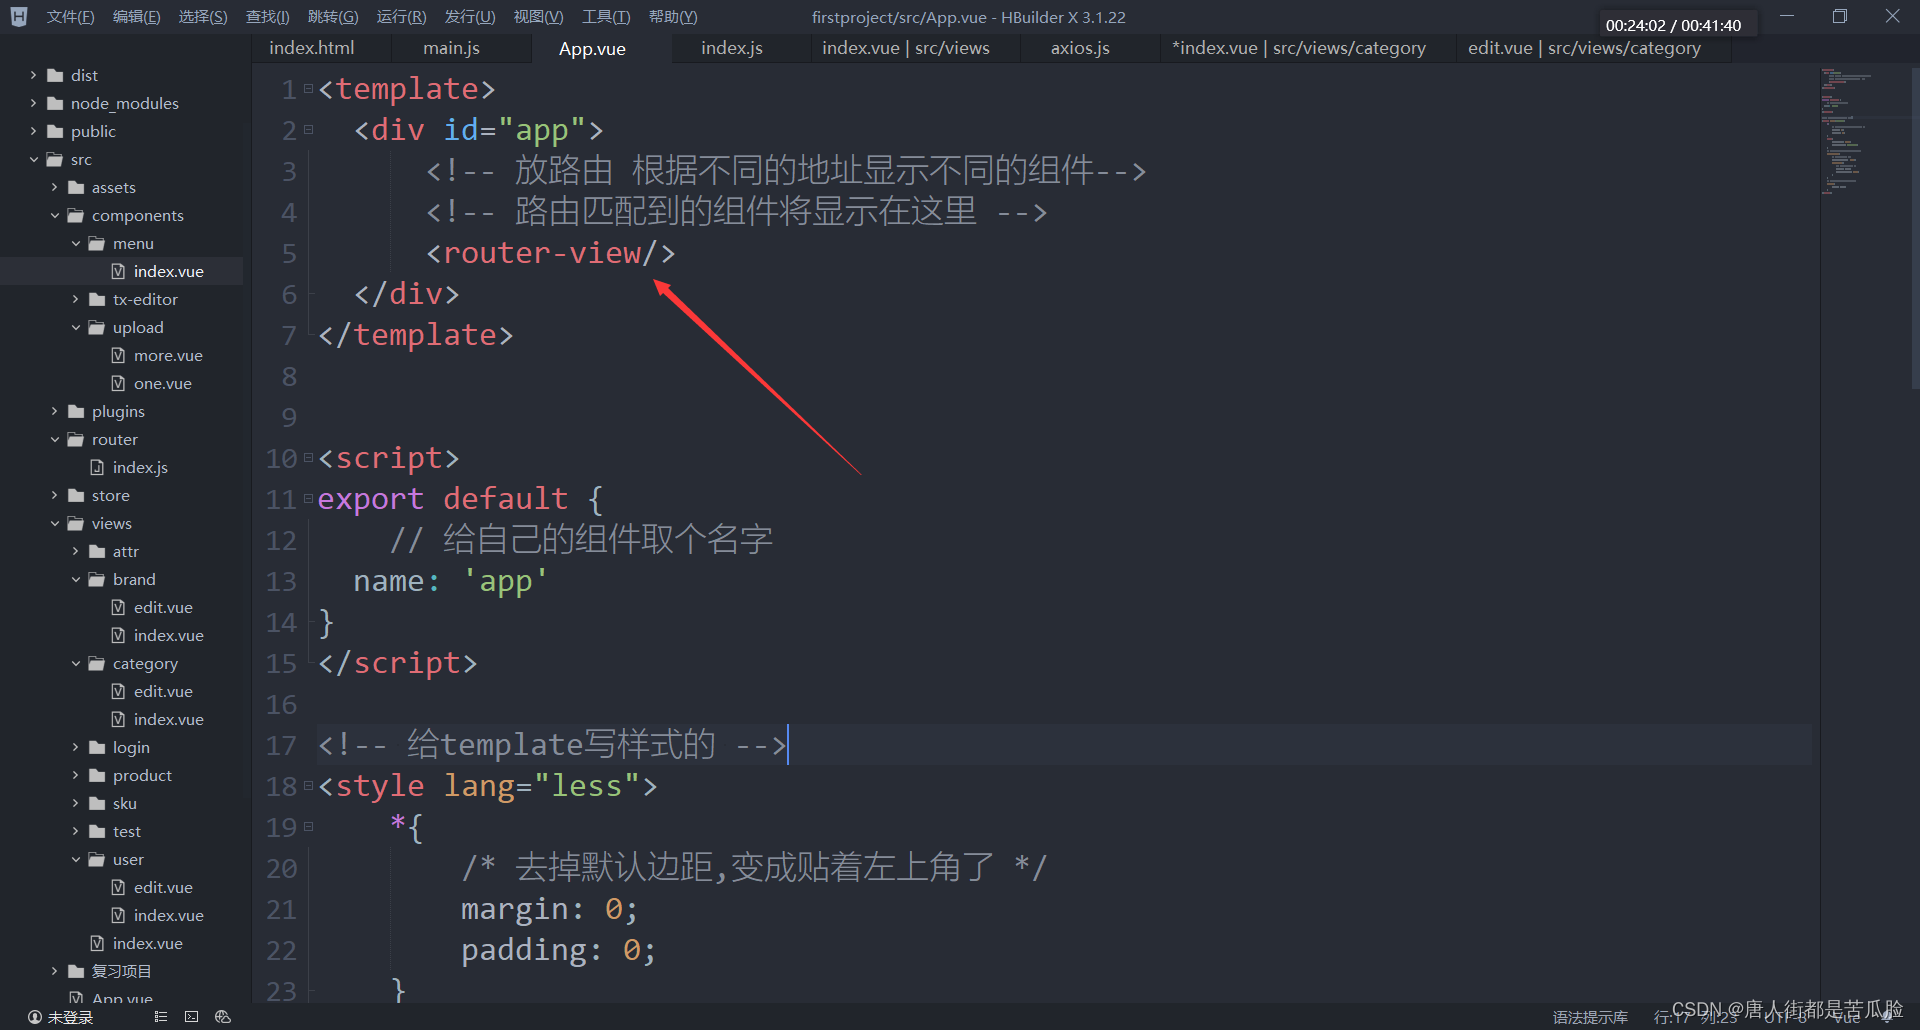This screenshot has width=1920, height=1030.
Task: Open the 工具(T) menu
Action: [x=606, y=17]
